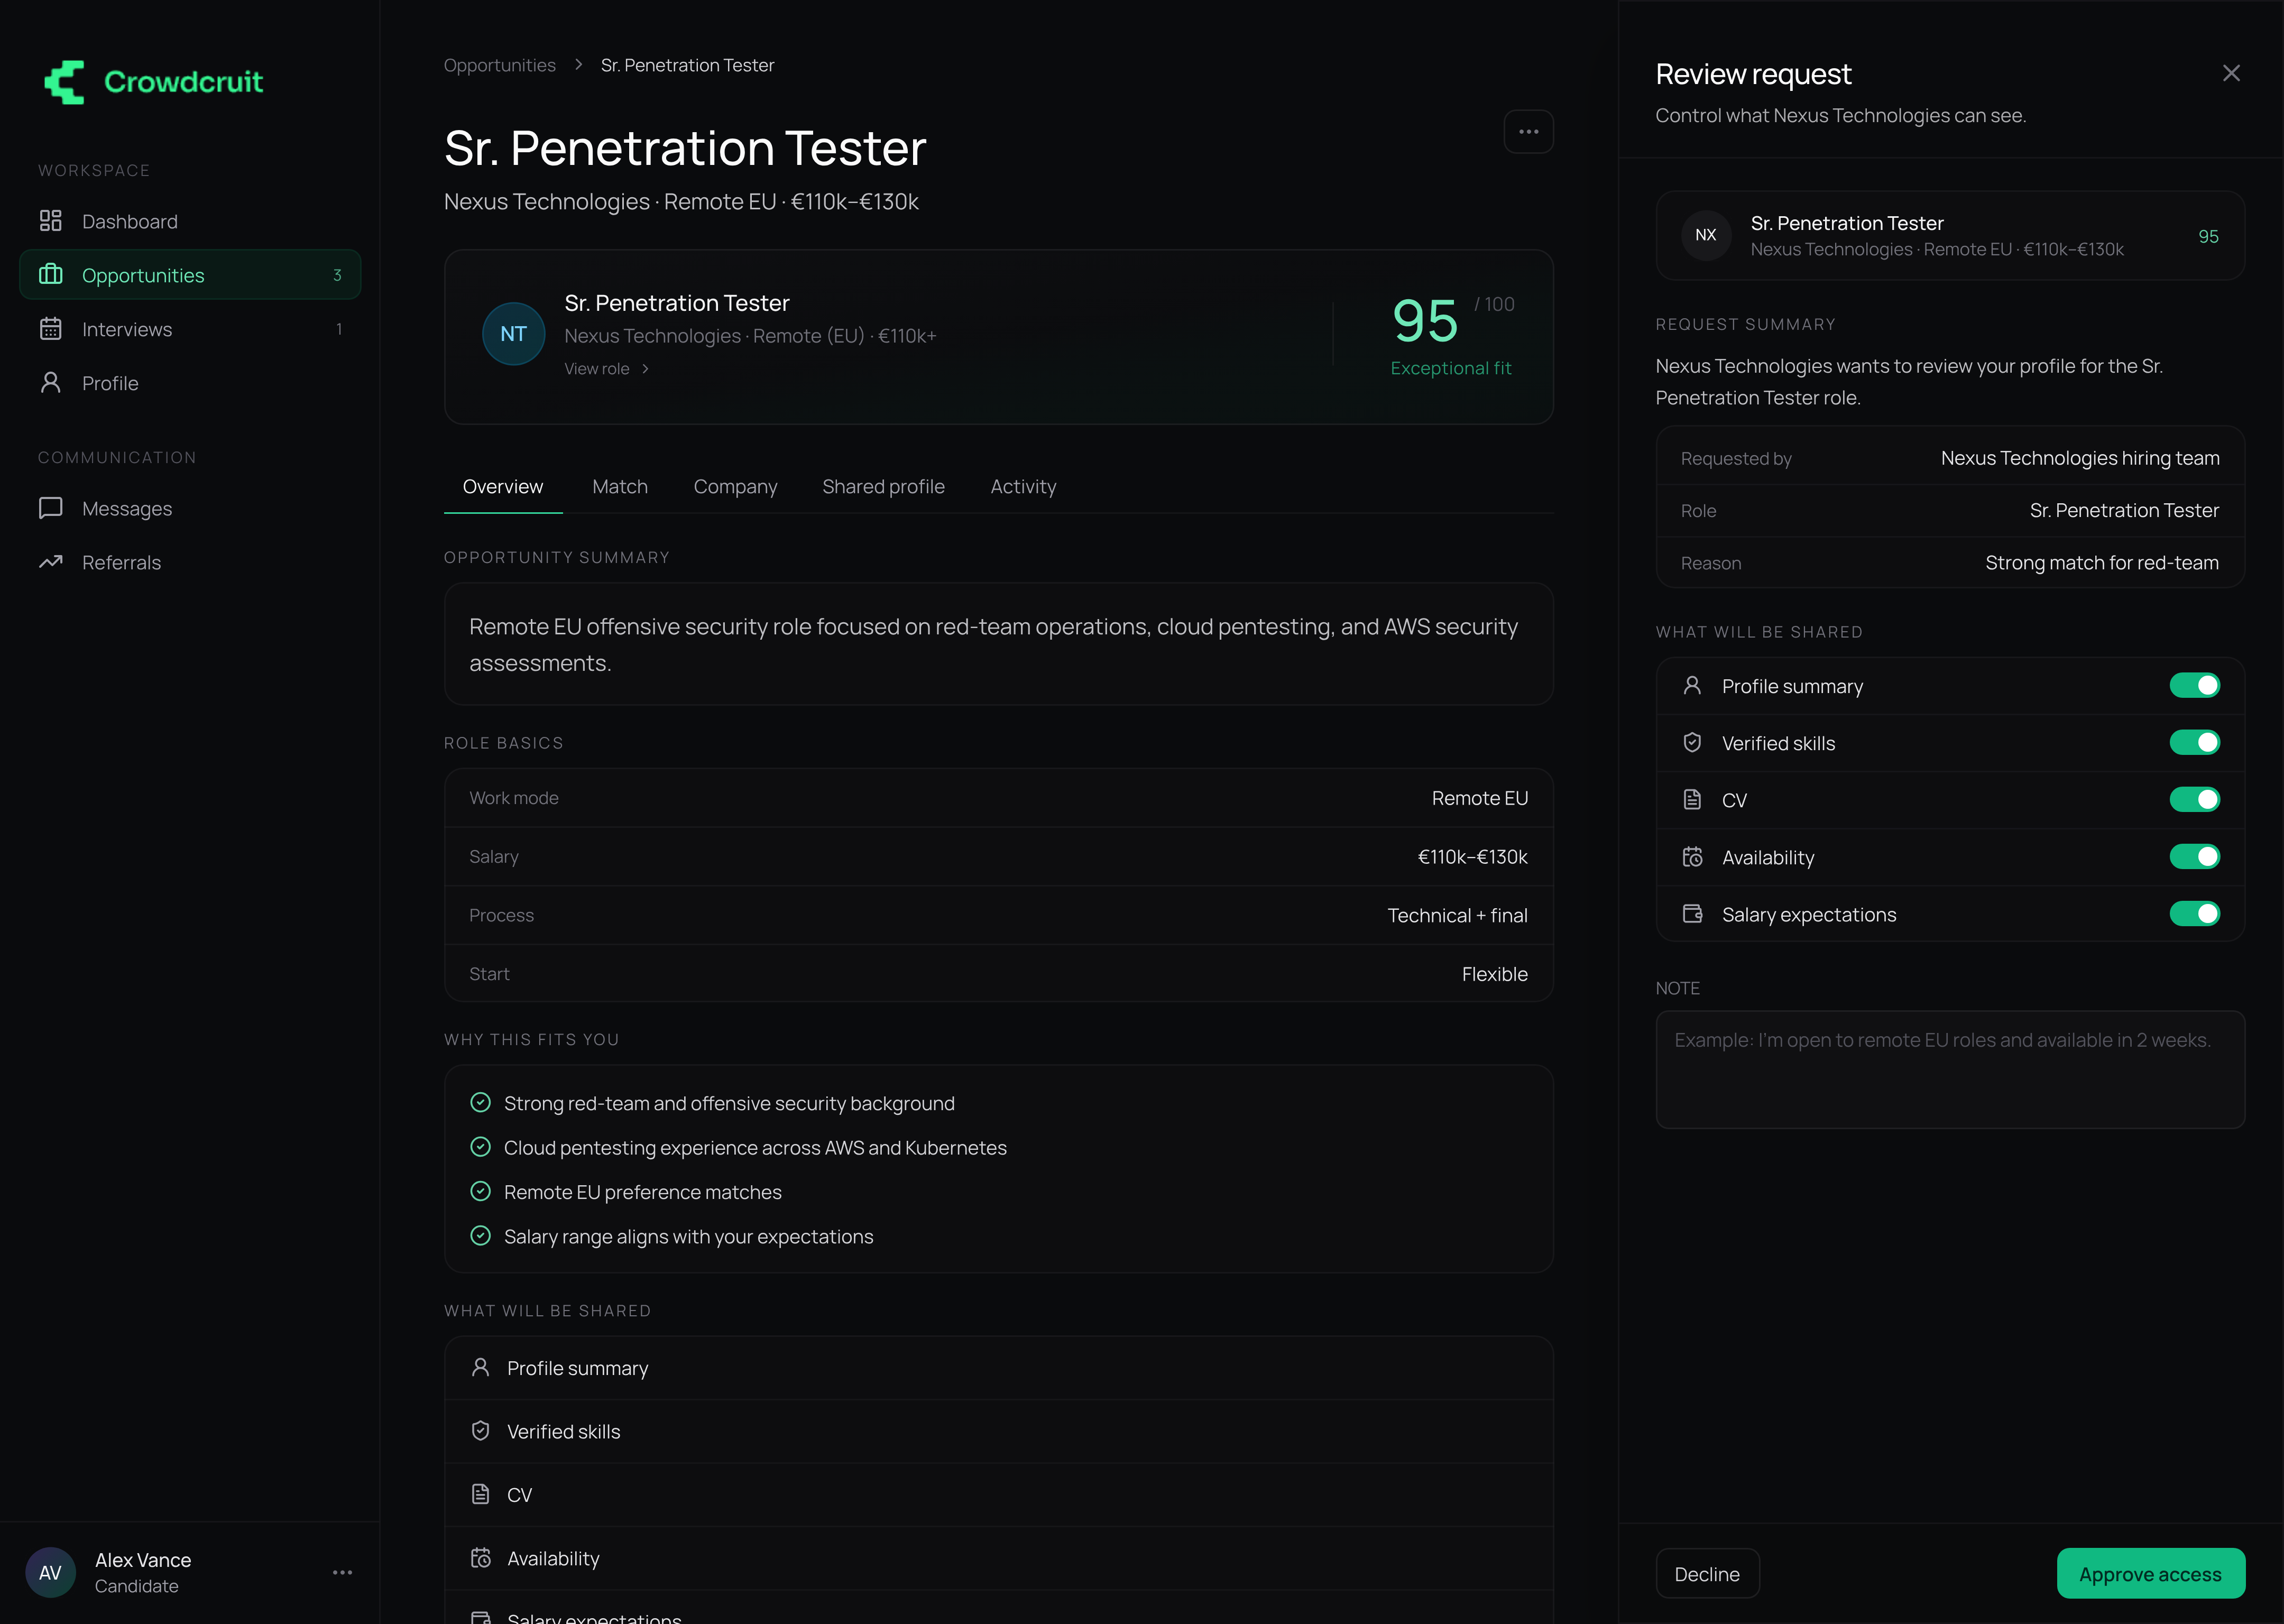Click Opportunities breadcrumb link
This screenshot has width=2284, height=1624.
499,65
